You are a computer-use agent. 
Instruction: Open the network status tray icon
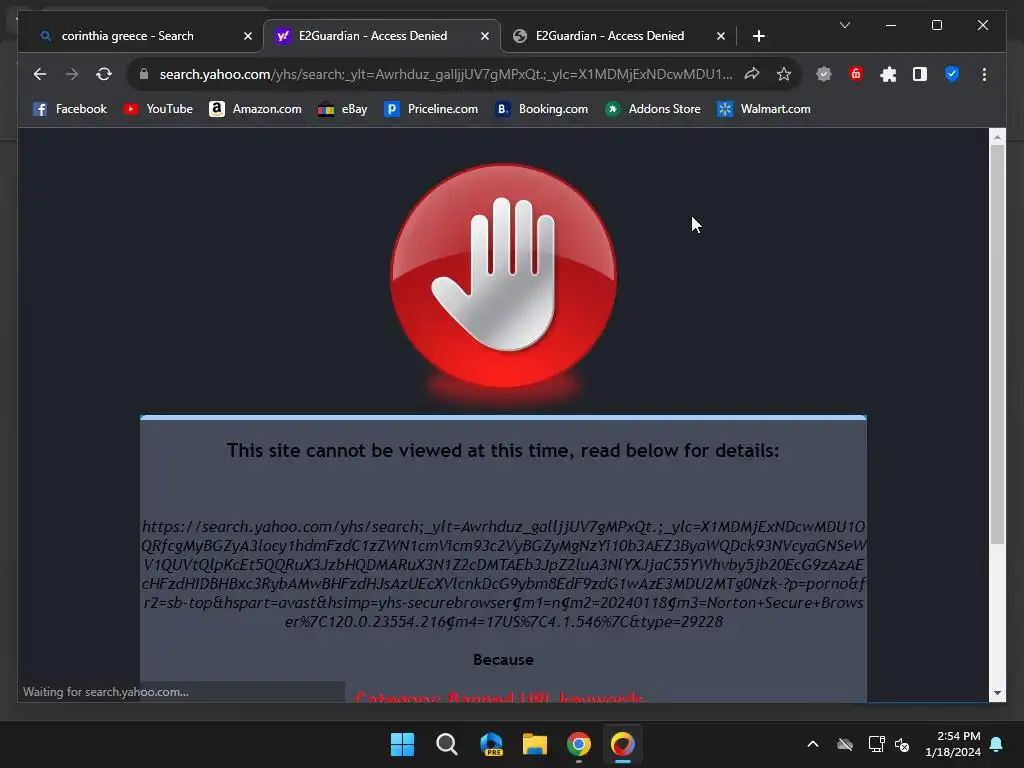[876, 744]
